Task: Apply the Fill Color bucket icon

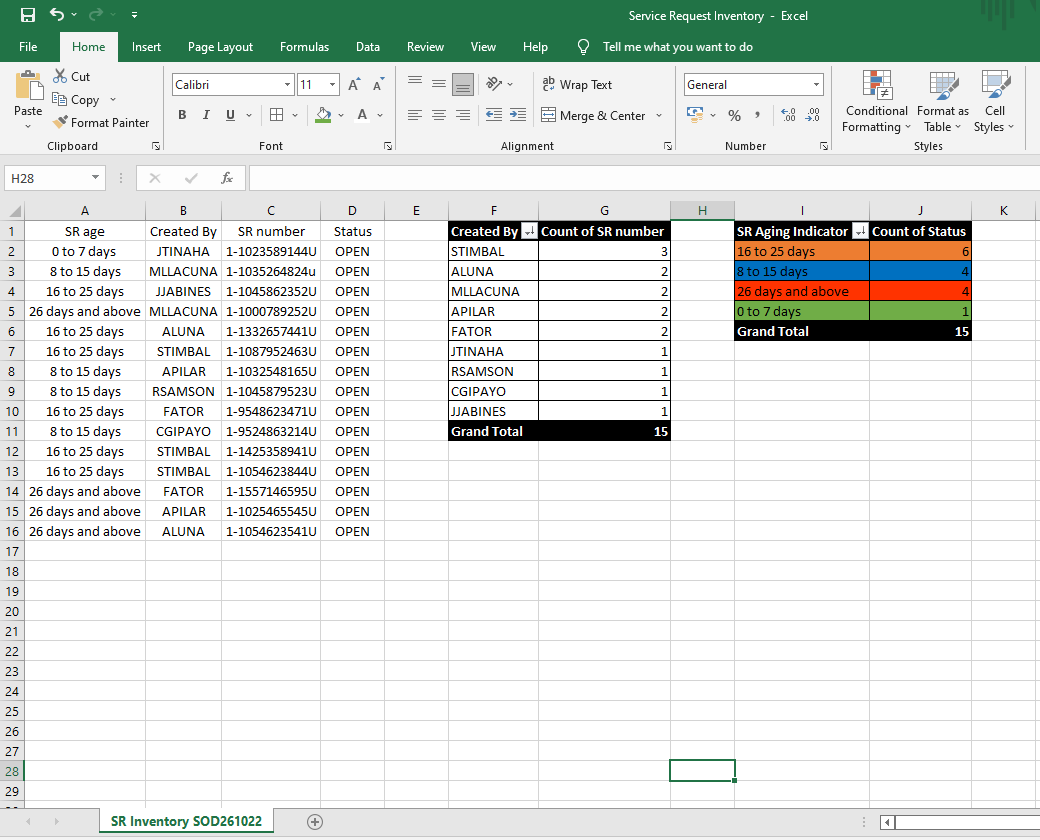Action: point(323,115)
